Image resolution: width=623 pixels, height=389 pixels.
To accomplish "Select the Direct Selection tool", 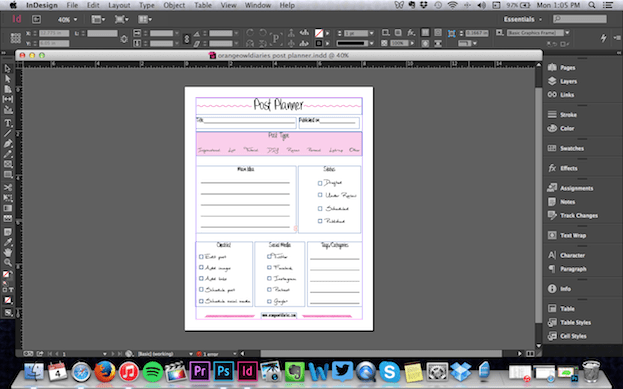I will point(8,79).
